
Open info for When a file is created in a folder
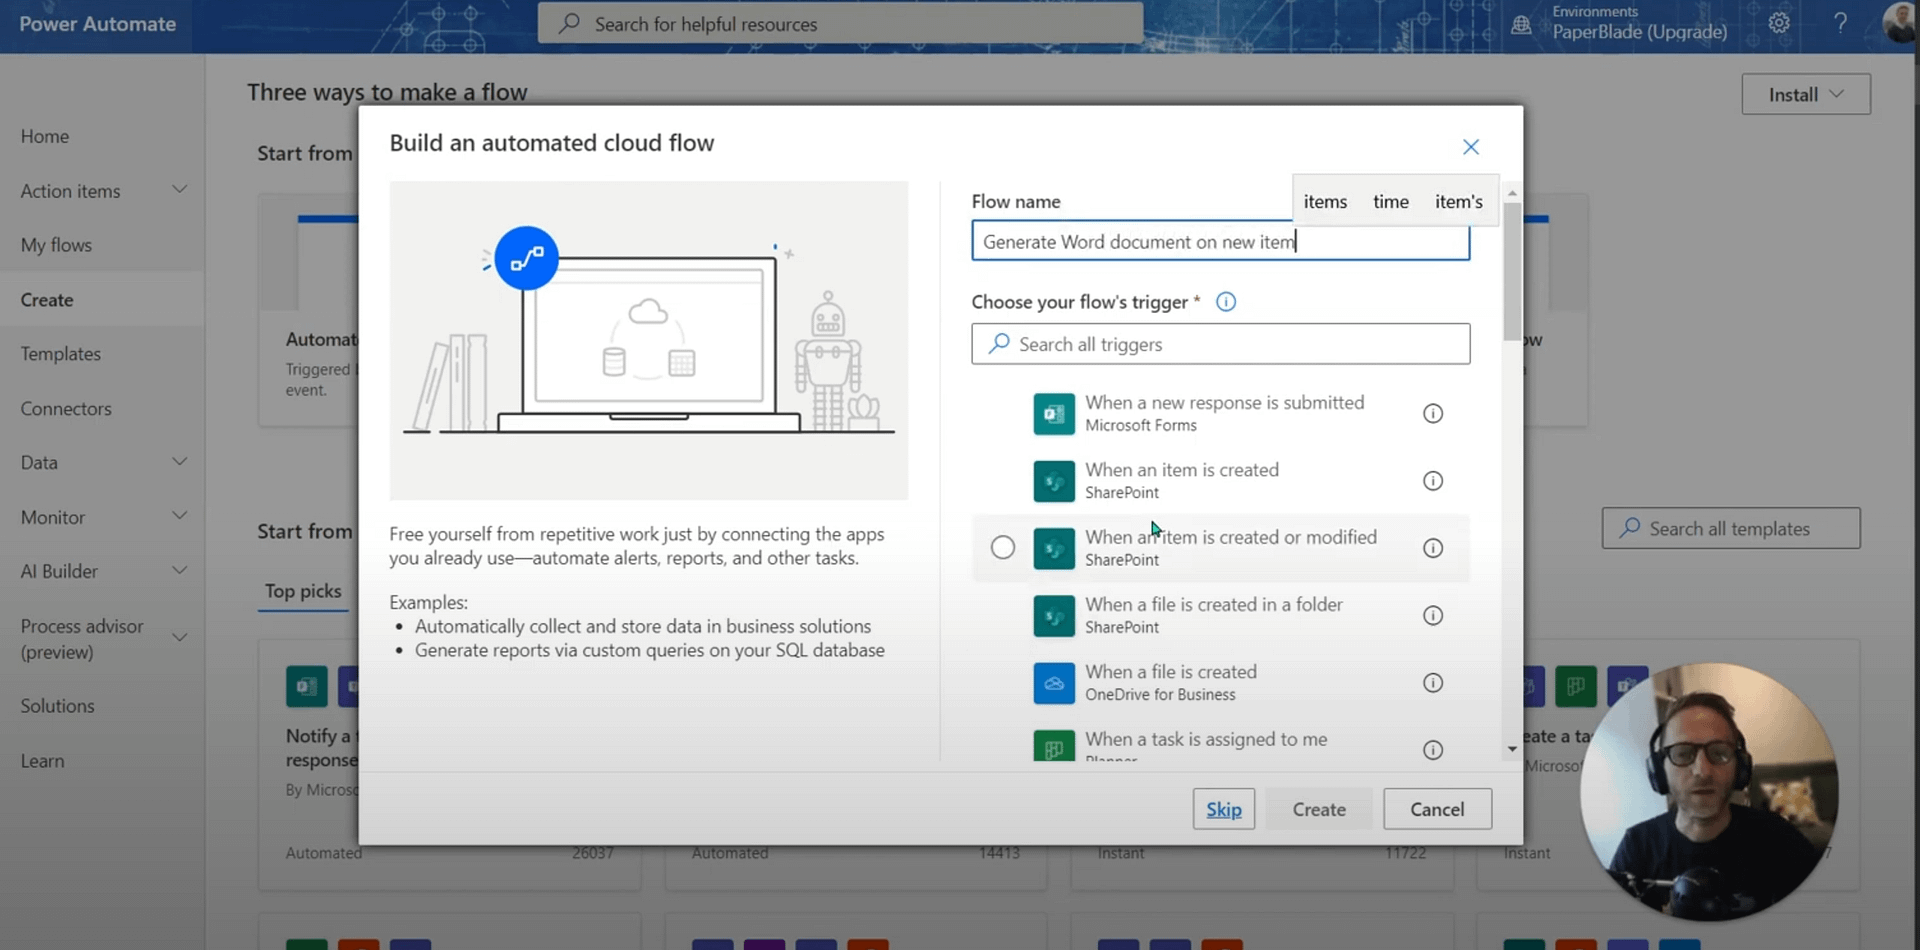[1433, 615]
